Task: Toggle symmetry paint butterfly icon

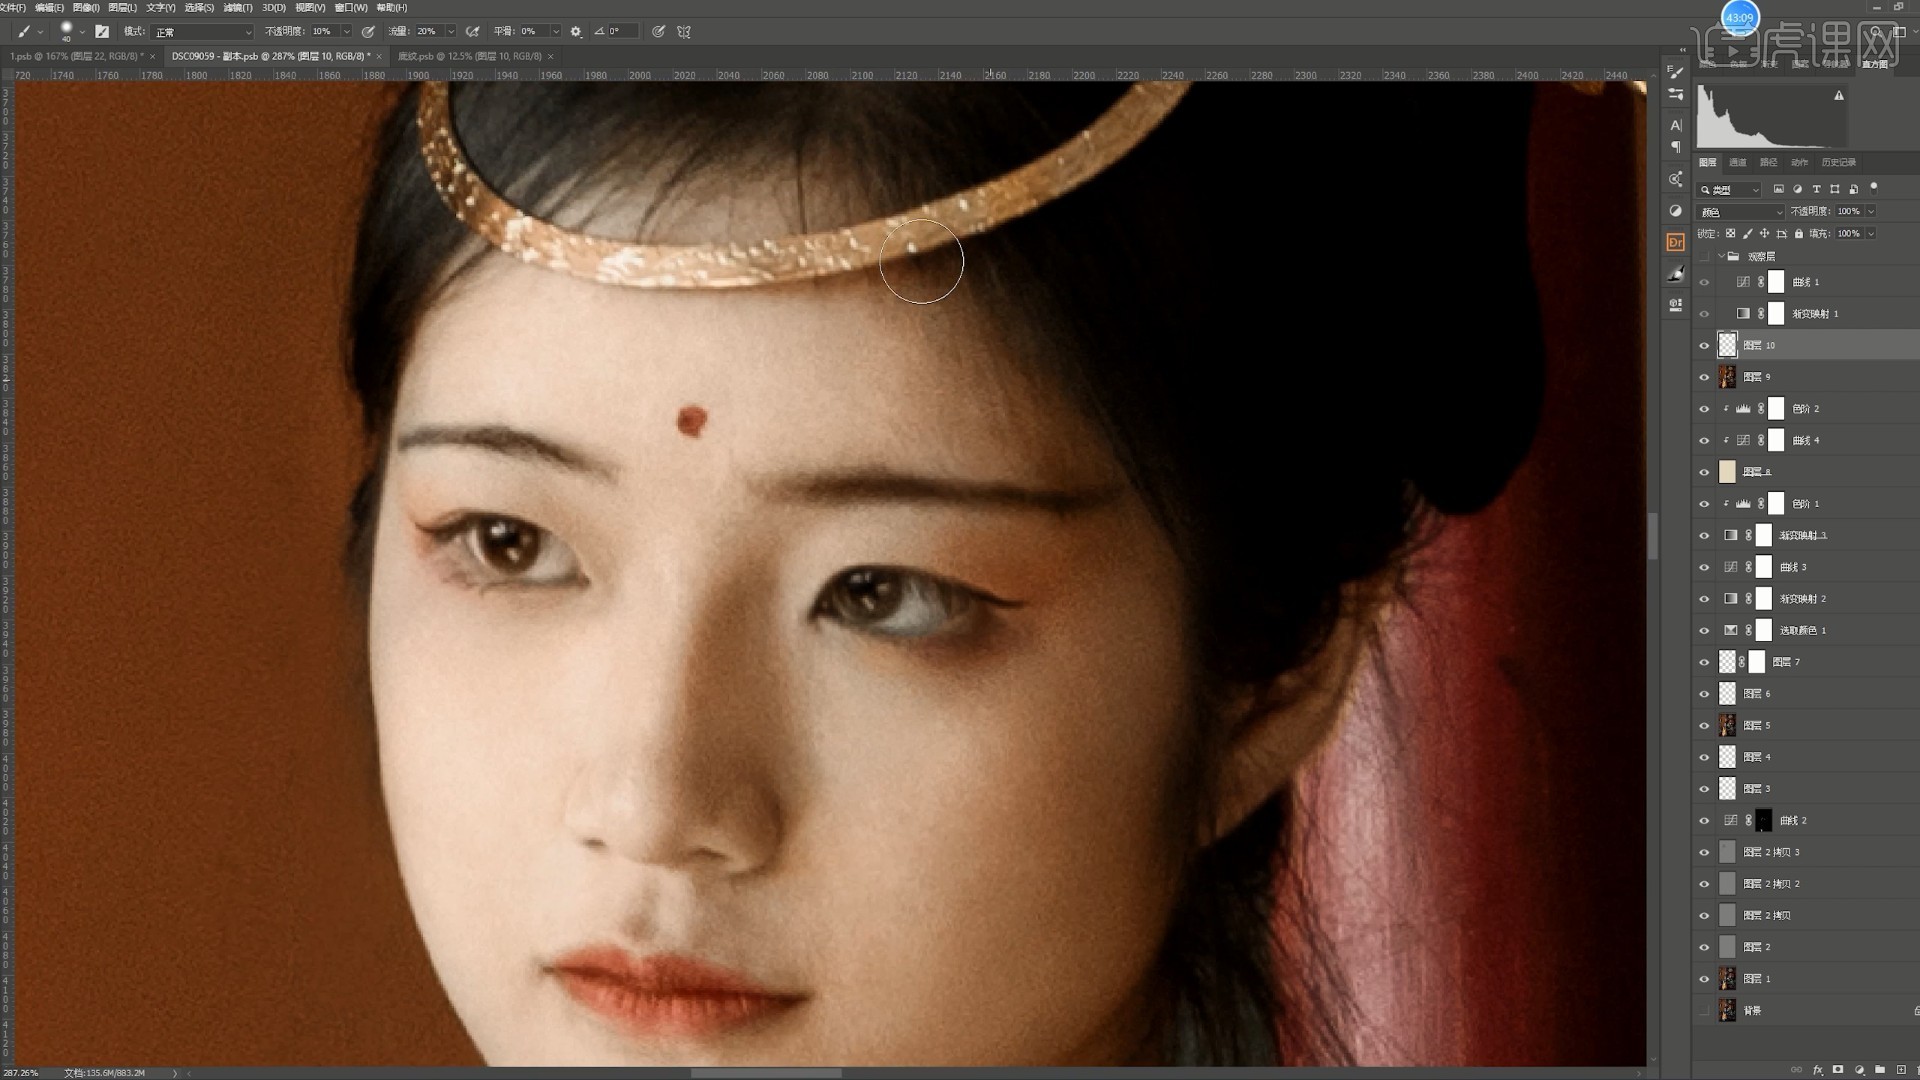Action: pos(684,32)
